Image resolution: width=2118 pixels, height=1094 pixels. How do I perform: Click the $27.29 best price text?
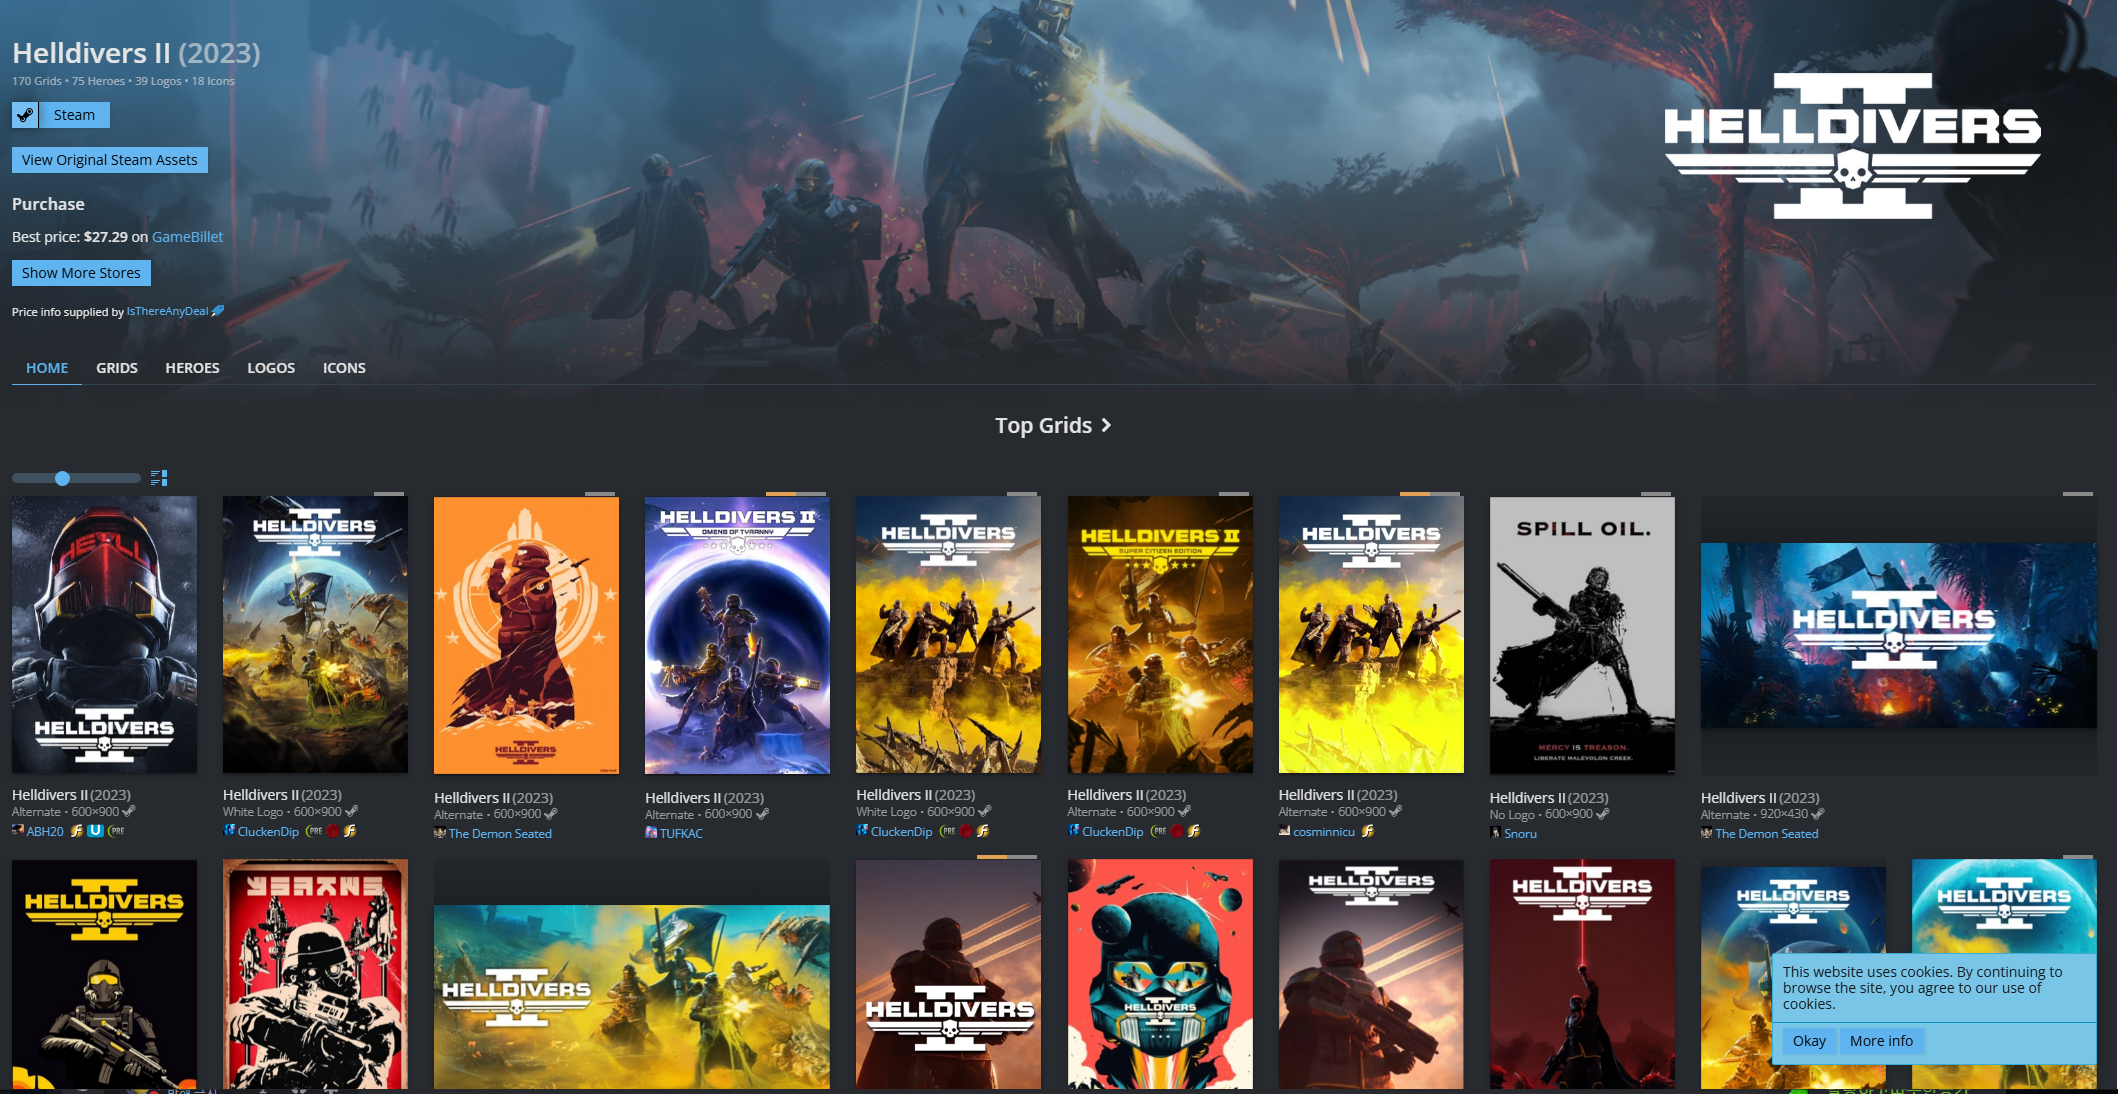pos(106,237)
